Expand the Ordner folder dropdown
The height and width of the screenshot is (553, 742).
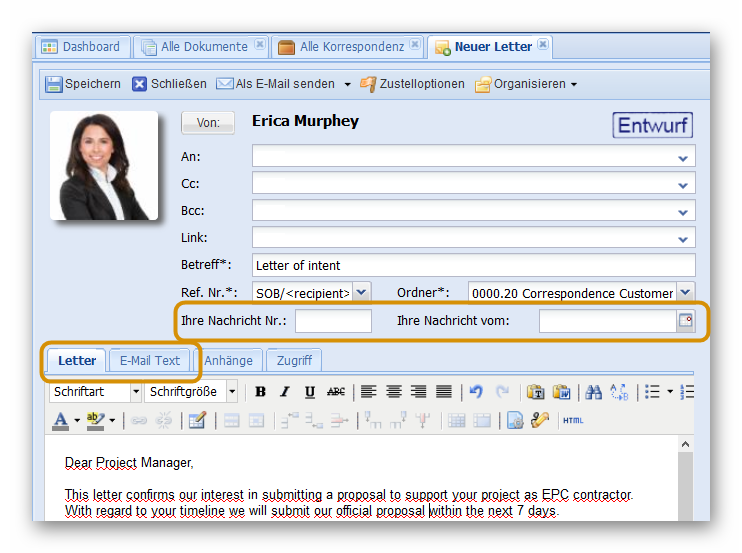(685, 293)
